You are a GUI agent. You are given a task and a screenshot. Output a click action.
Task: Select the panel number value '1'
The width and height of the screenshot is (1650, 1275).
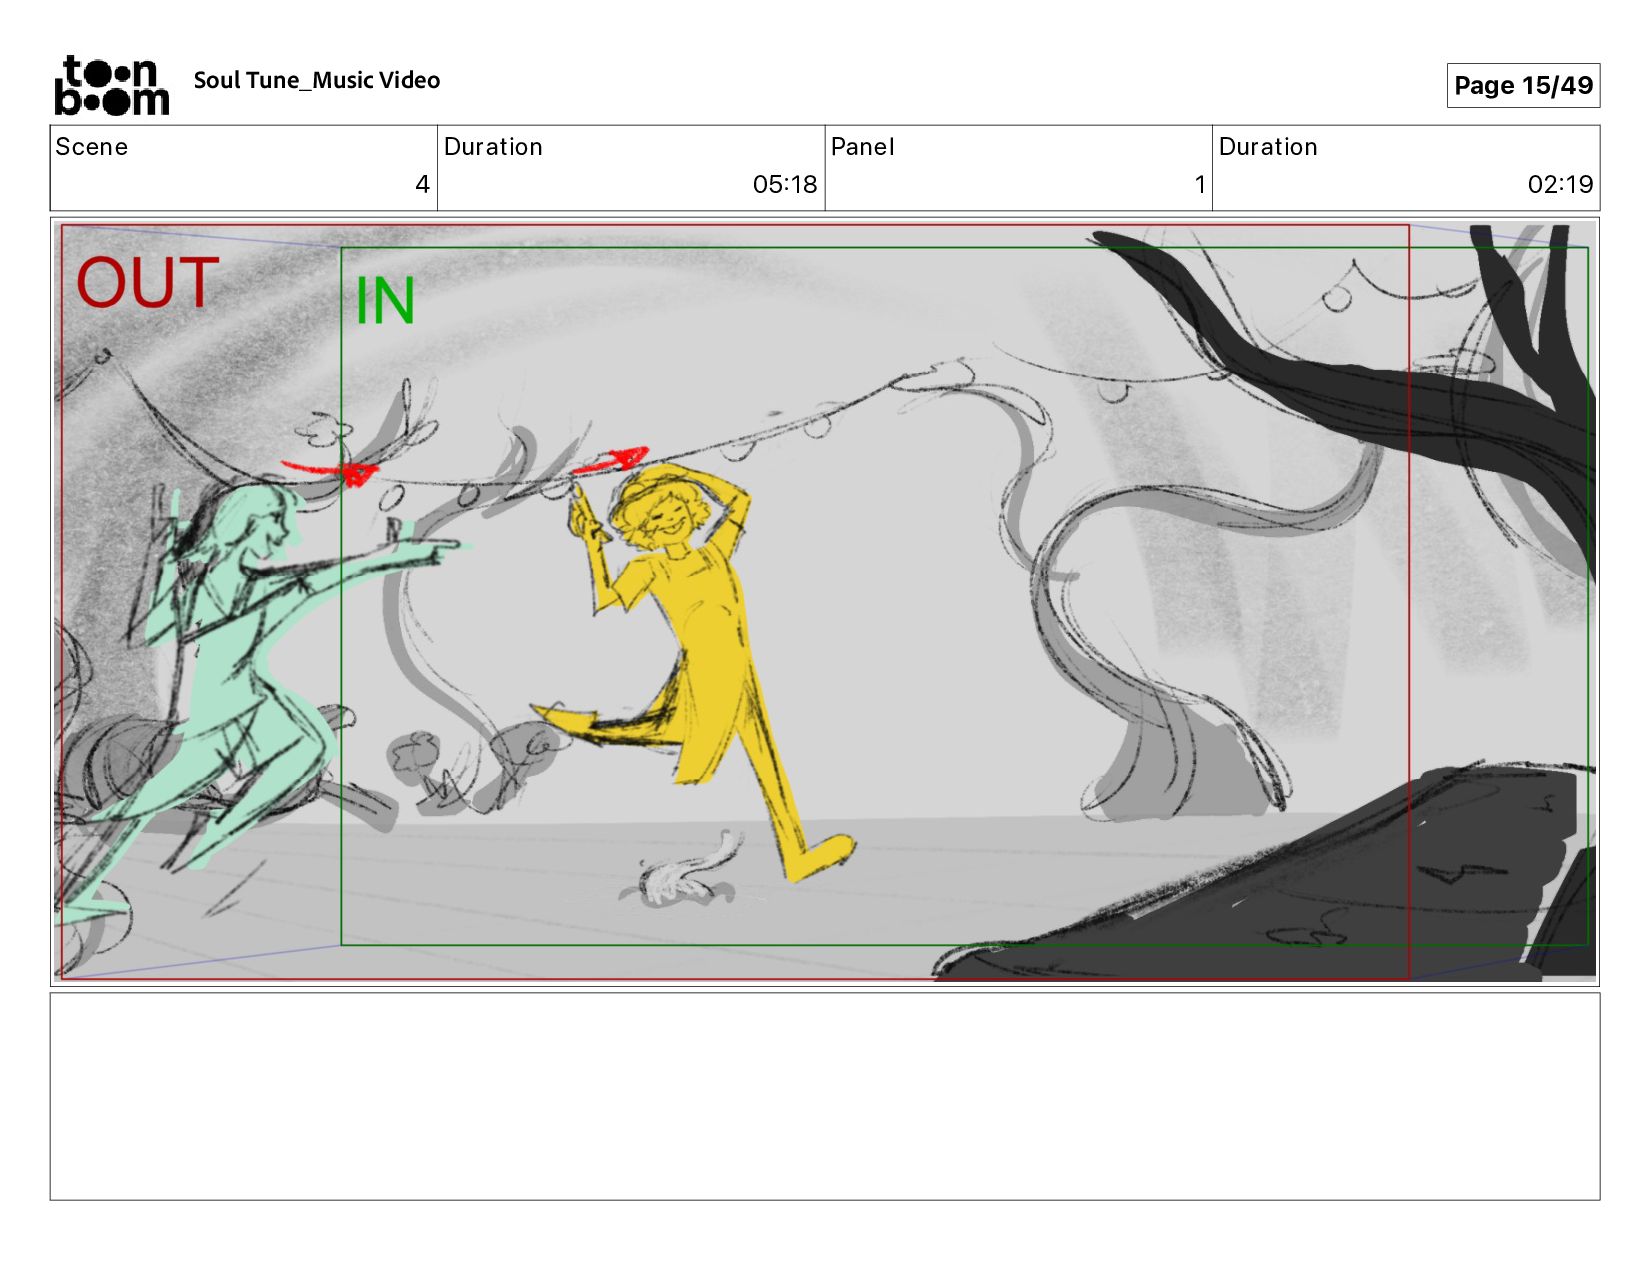pos(1200,184)
